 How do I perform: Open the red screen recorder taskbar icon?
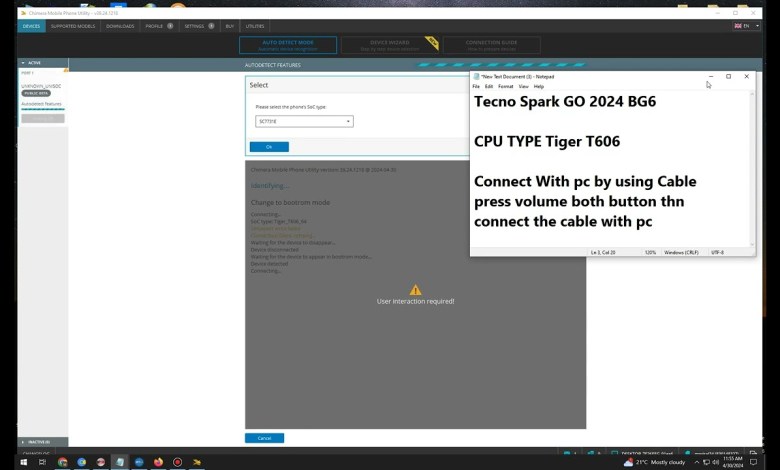tap(177, 462)
